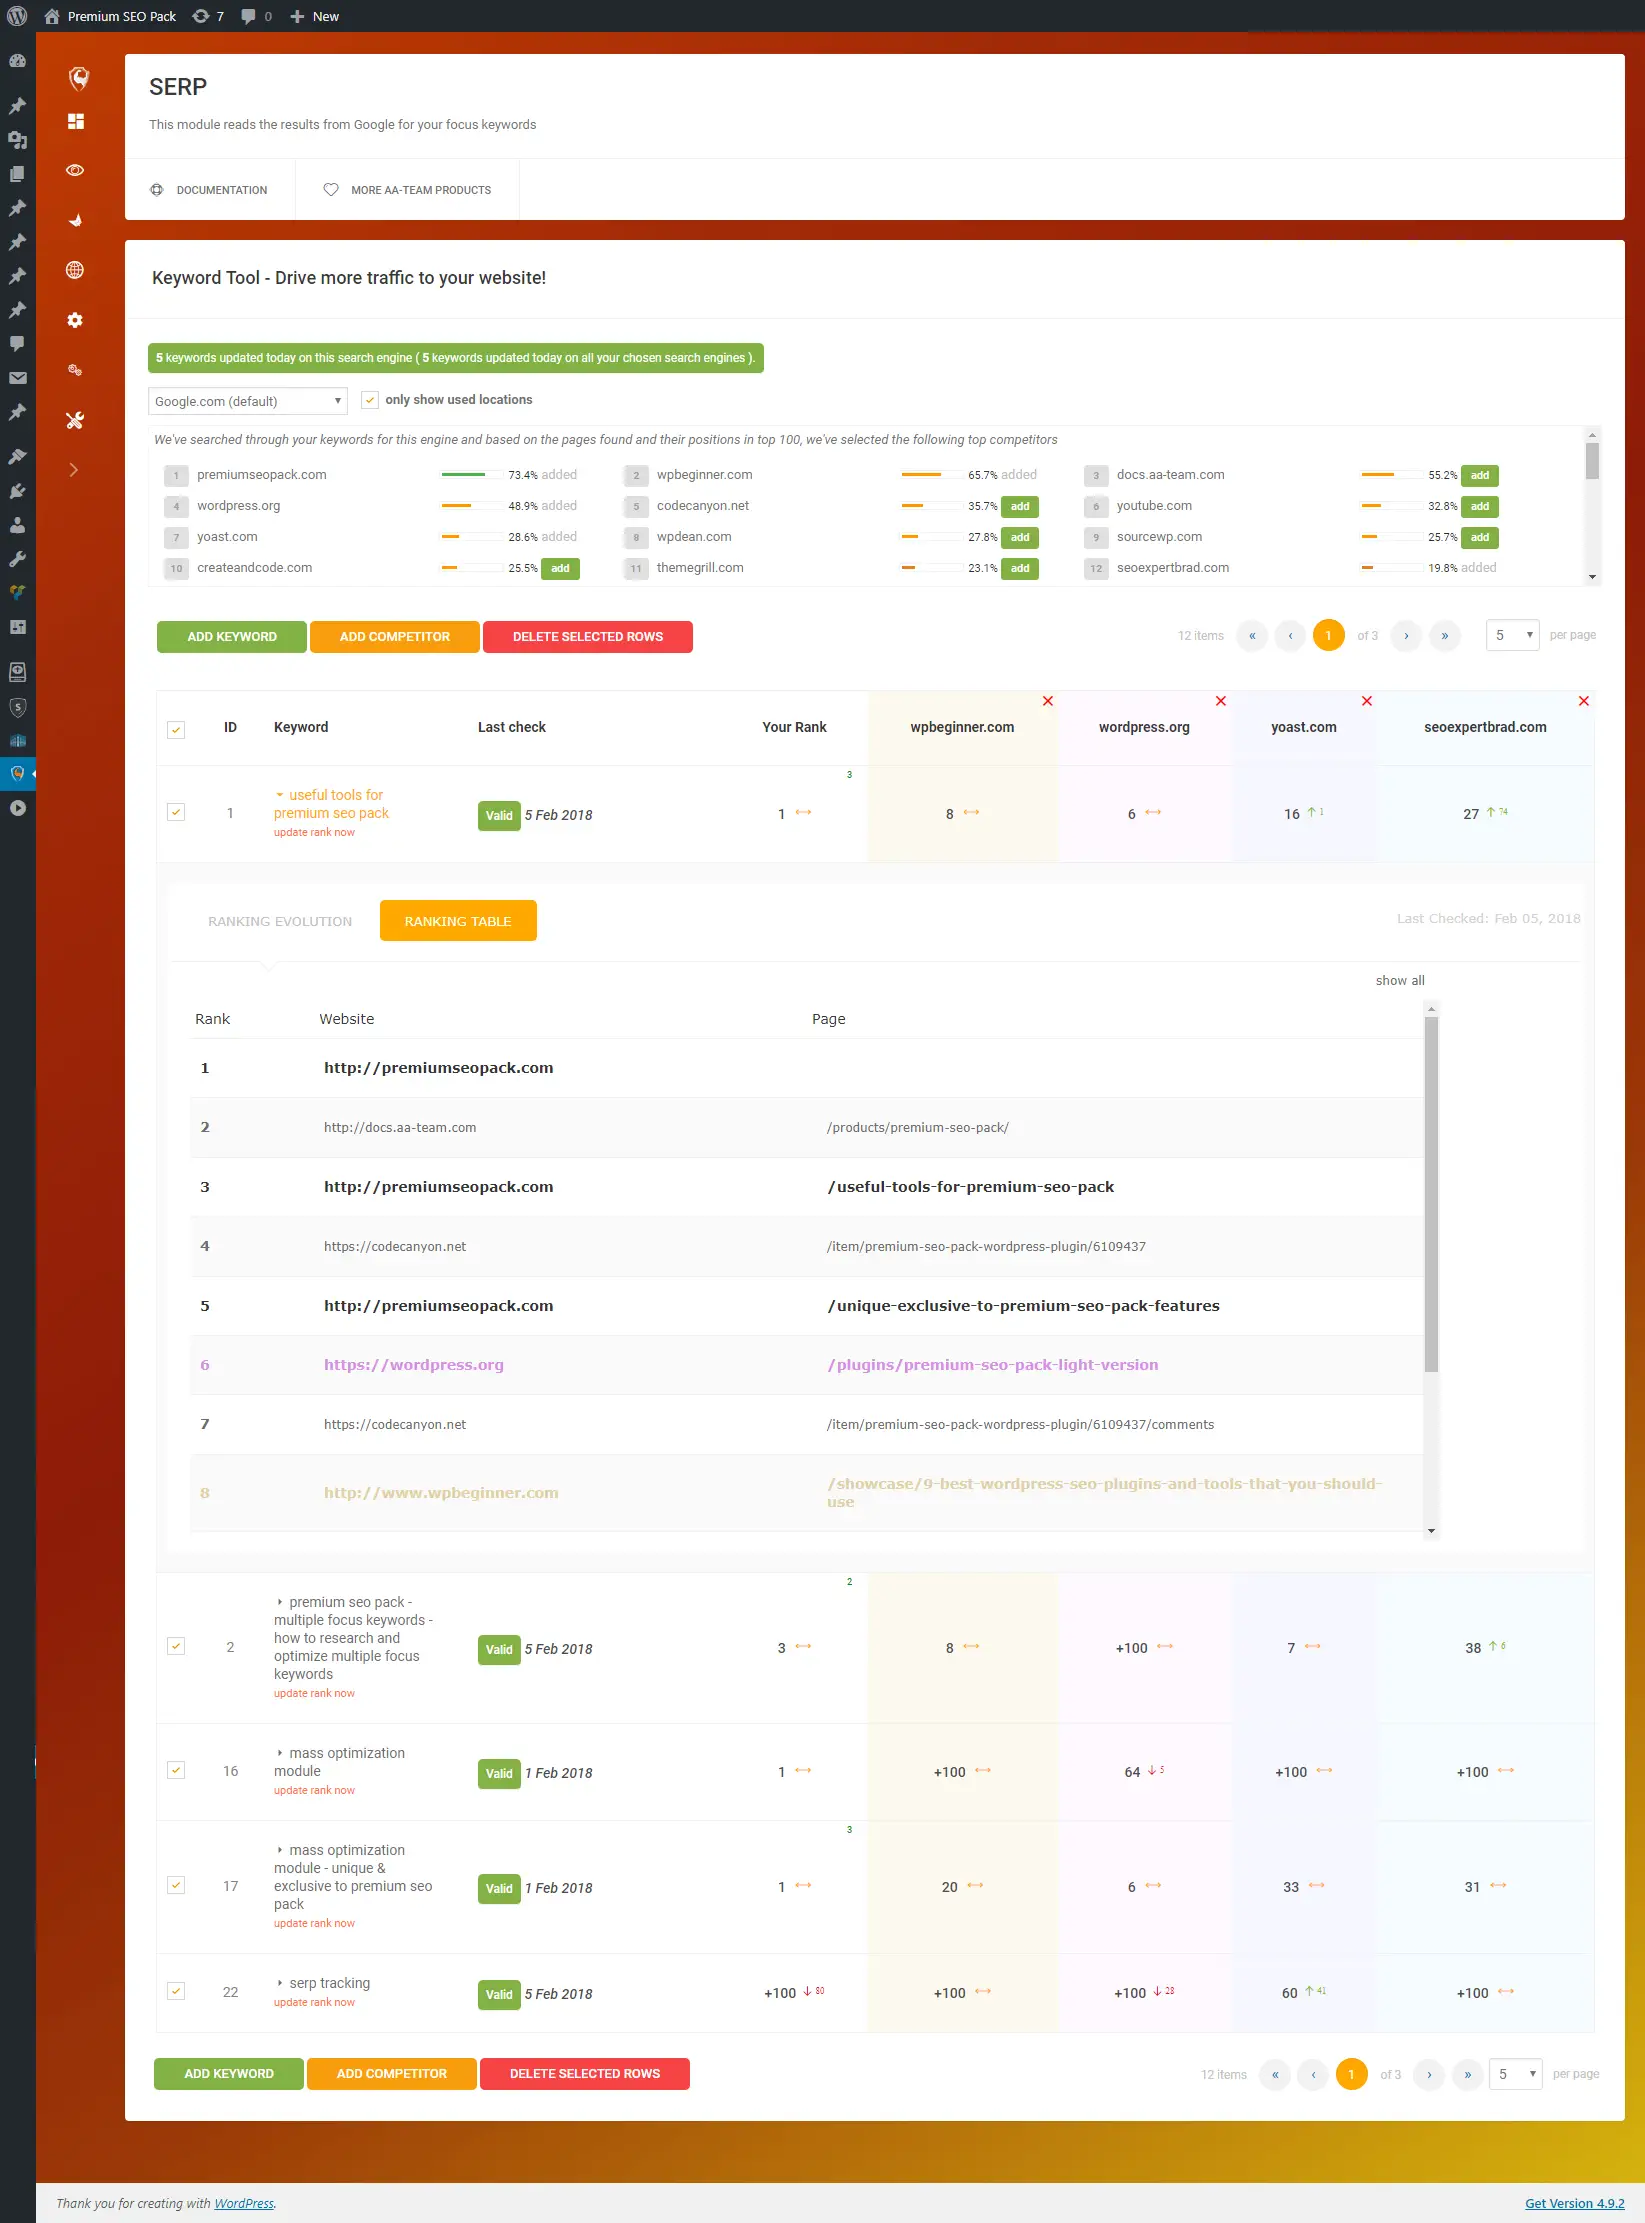1645x2223 pixels.
Task: Go to previous page using top left arrow
Action: pyautogui.click(x=1290, y=635)
